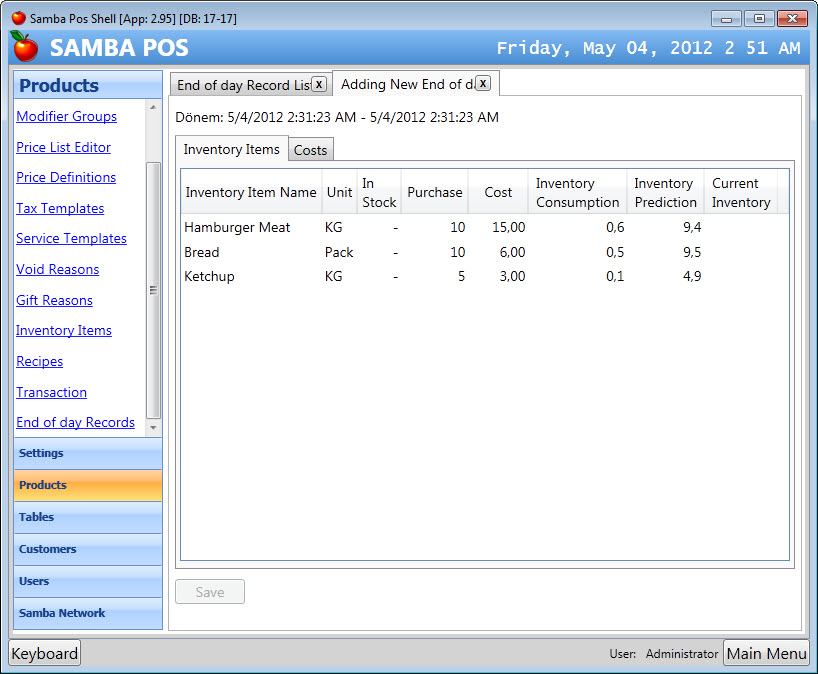Click the Ketchup purchase value 5
Image resolution: width=818 pixels, height=674 pixels.
(461, 276)
